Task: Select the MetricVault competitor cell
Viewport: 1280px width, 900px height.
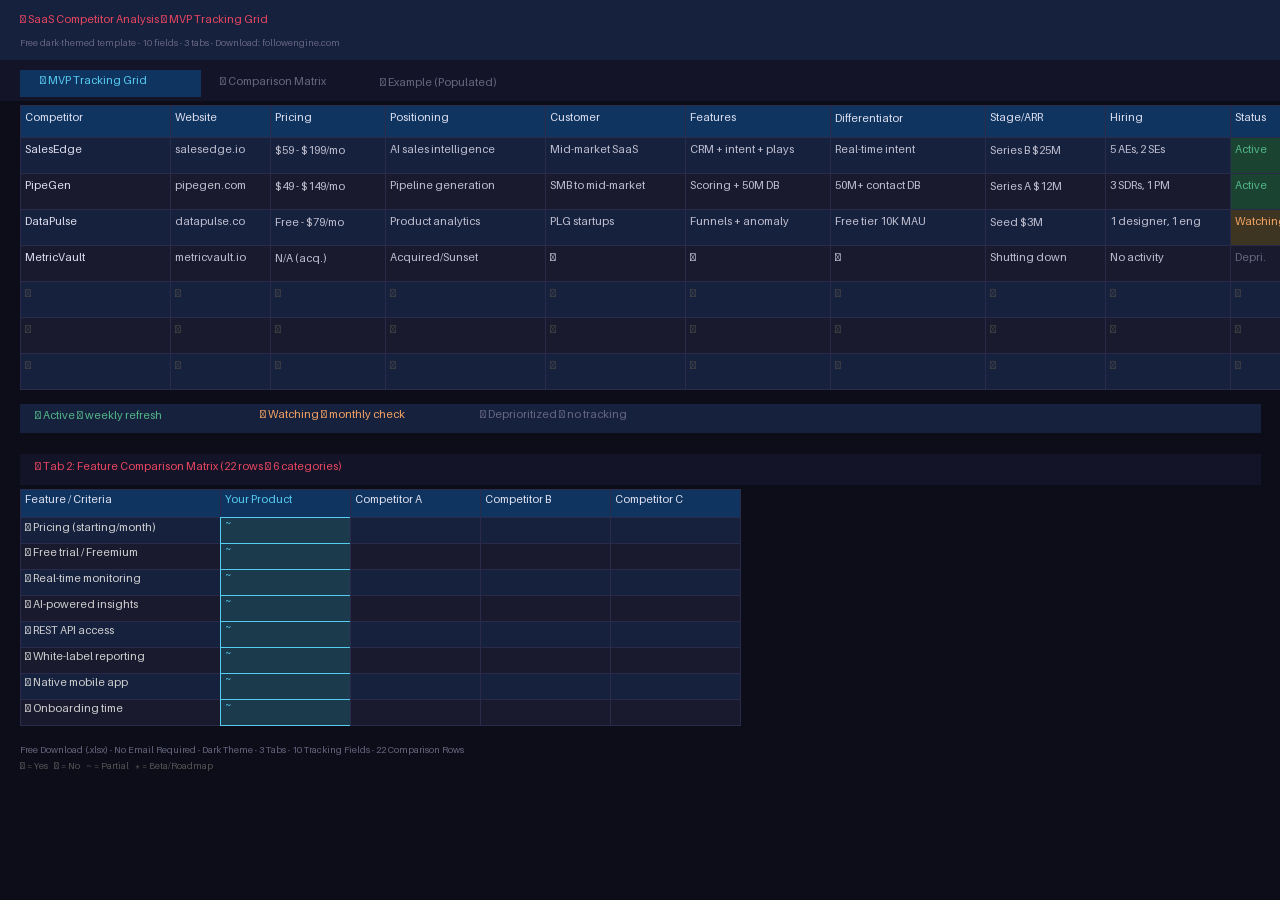Action: 95,264
